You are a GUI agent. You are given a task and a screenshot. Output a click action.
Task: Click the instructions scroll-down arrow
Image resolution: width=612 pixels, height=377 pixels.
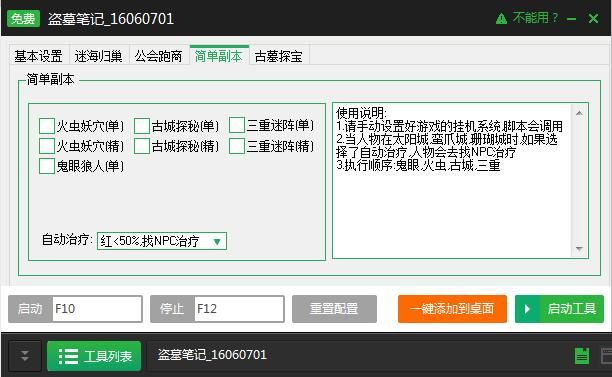click(x=579, y=249)
